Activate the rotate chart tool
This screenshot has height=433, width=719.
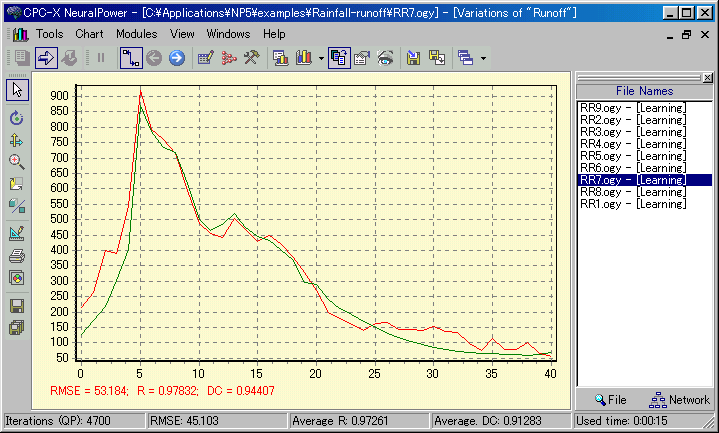(x=17, y=118)
